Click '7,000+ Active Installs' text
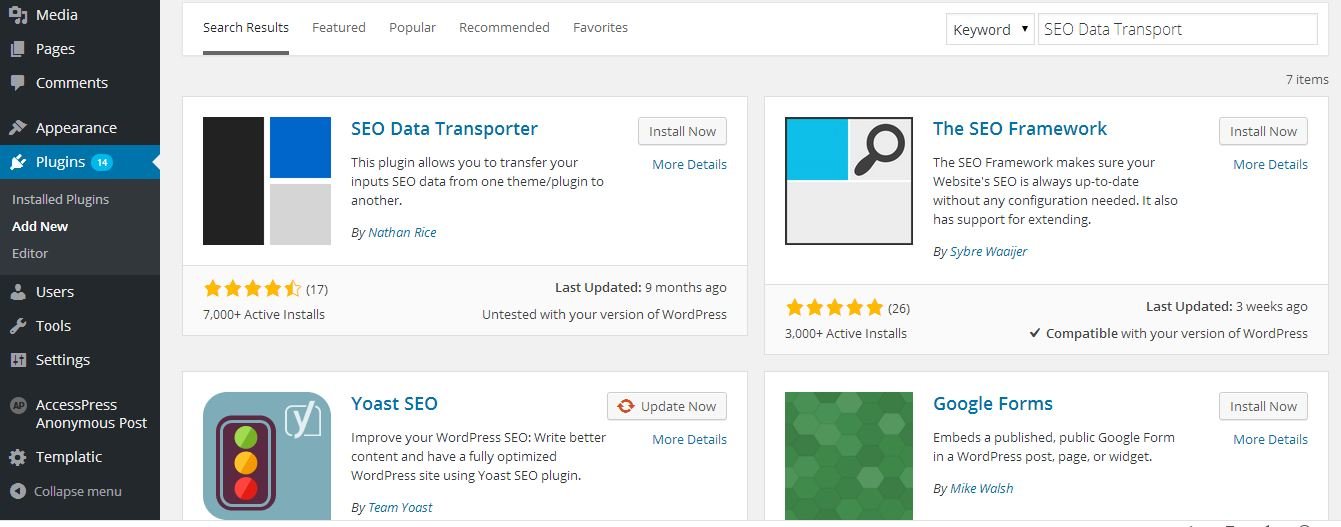 point(264,314)
